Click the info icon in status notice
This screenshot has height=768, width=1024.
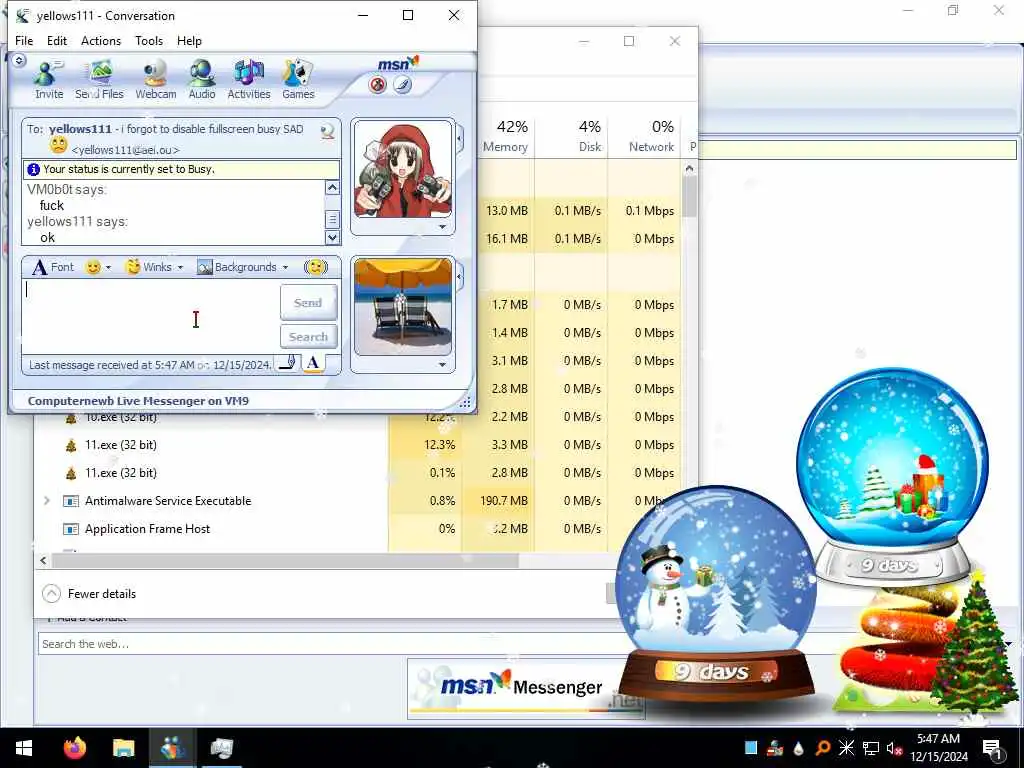pos(33,169)
